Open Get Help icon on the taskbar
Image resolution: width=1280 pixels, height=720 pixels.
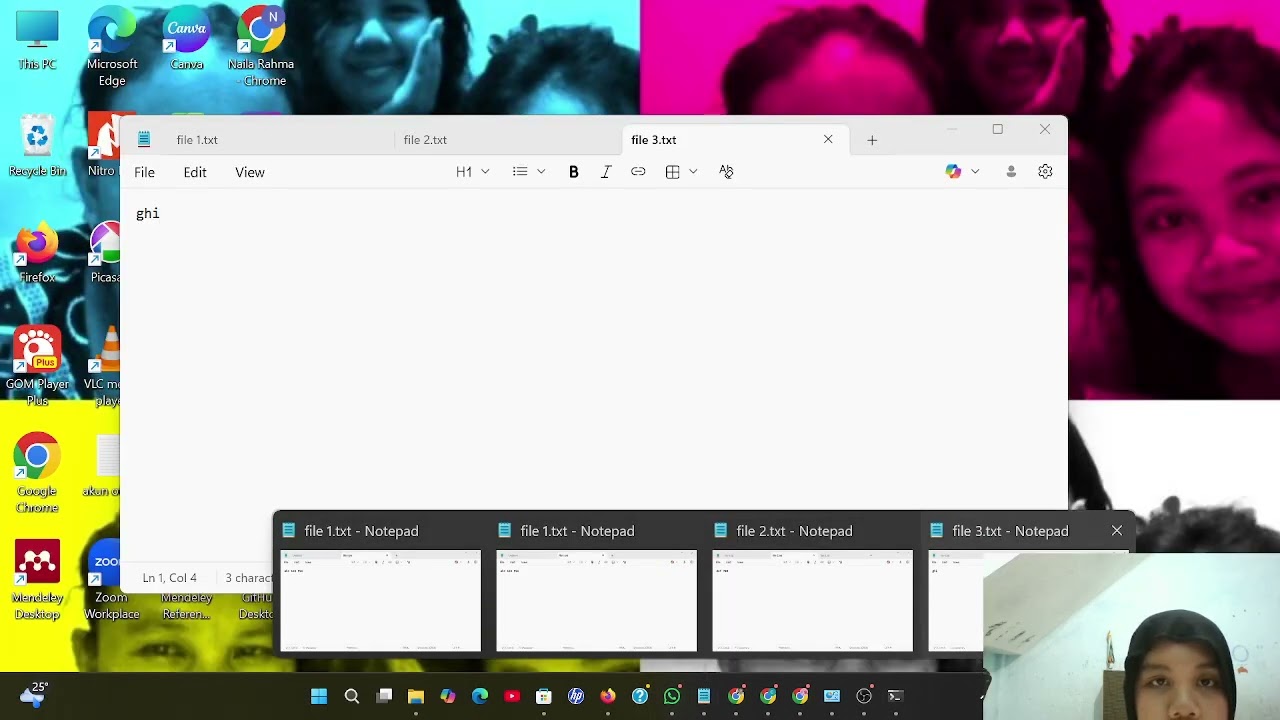[x=640, y=696]
